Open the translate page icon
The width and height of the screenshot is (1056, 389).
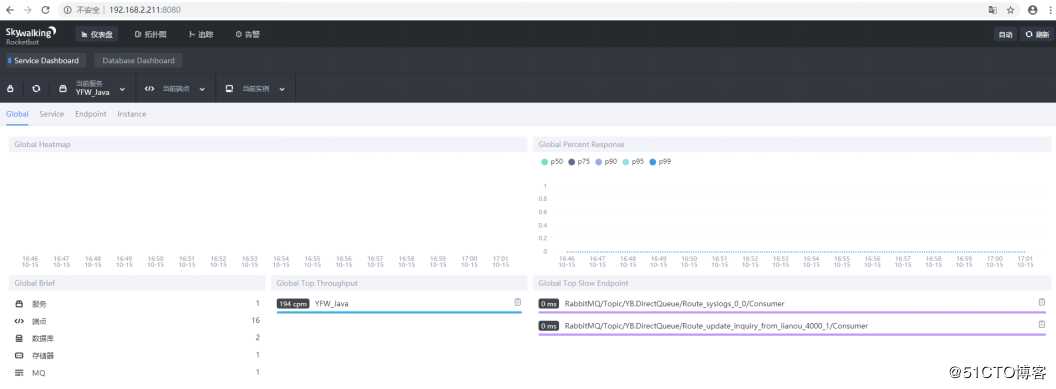(x=993, y=10)
